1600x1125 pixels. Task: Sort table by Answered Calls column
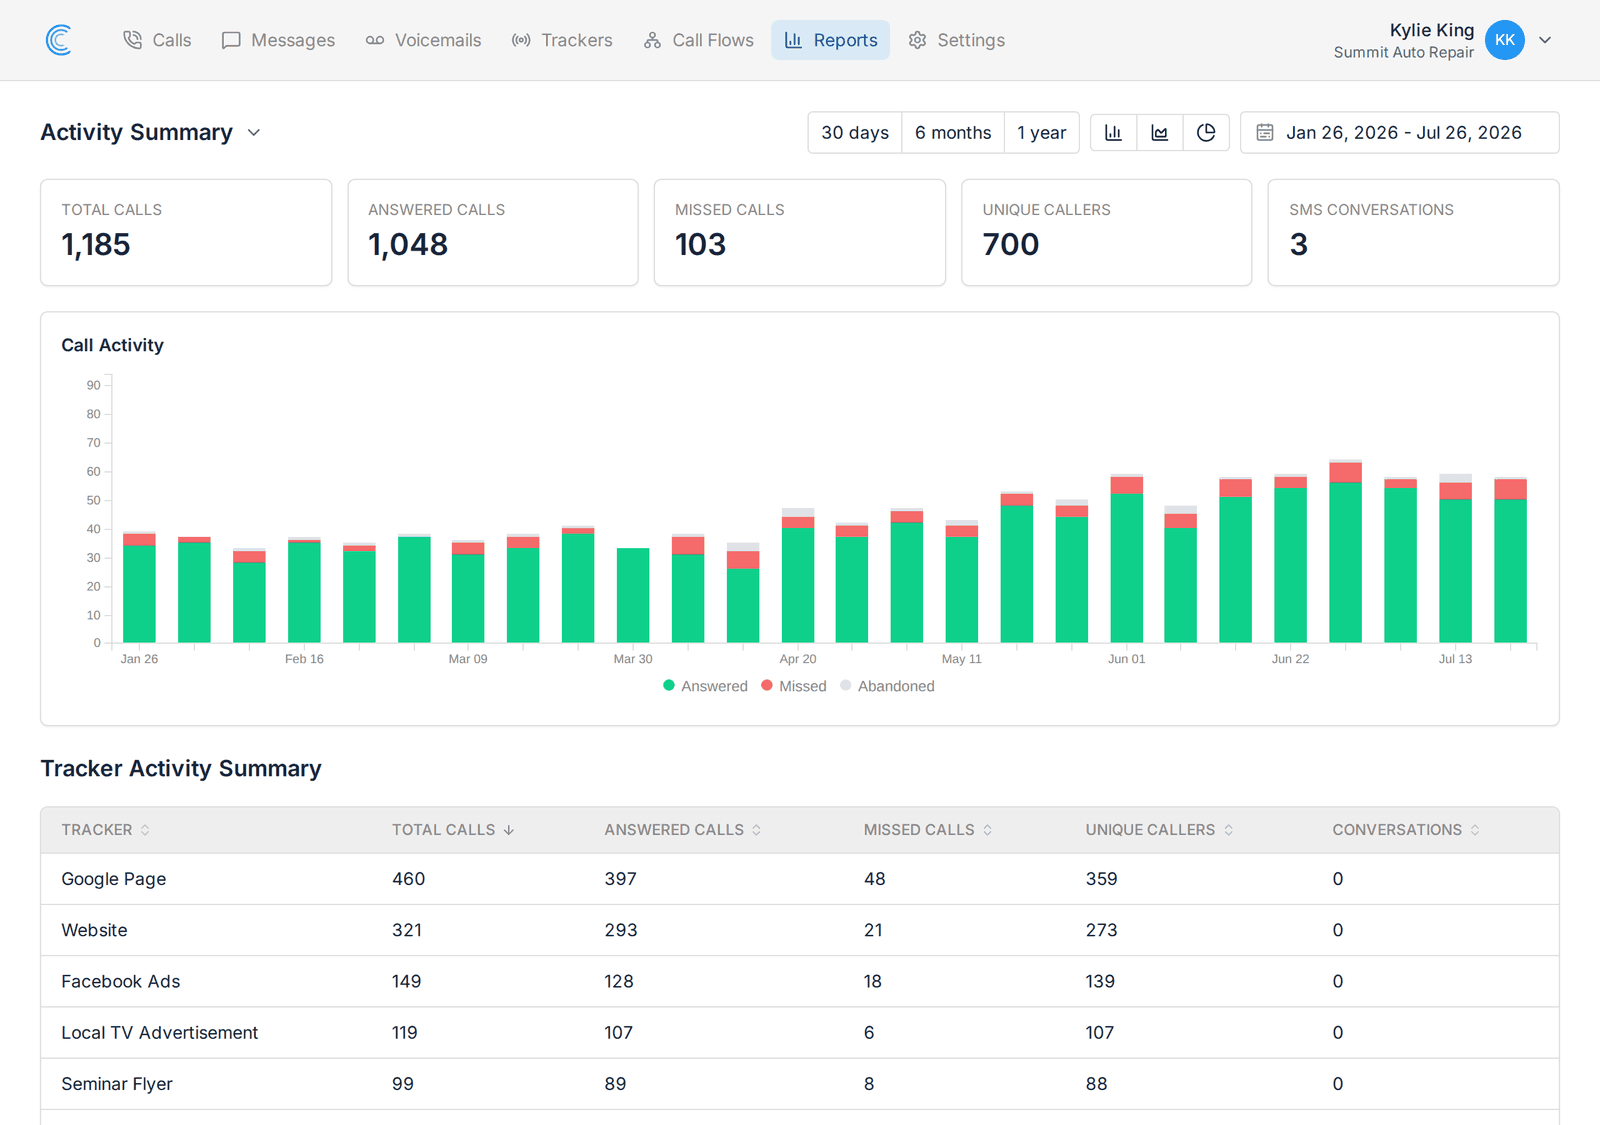(683, 830)
